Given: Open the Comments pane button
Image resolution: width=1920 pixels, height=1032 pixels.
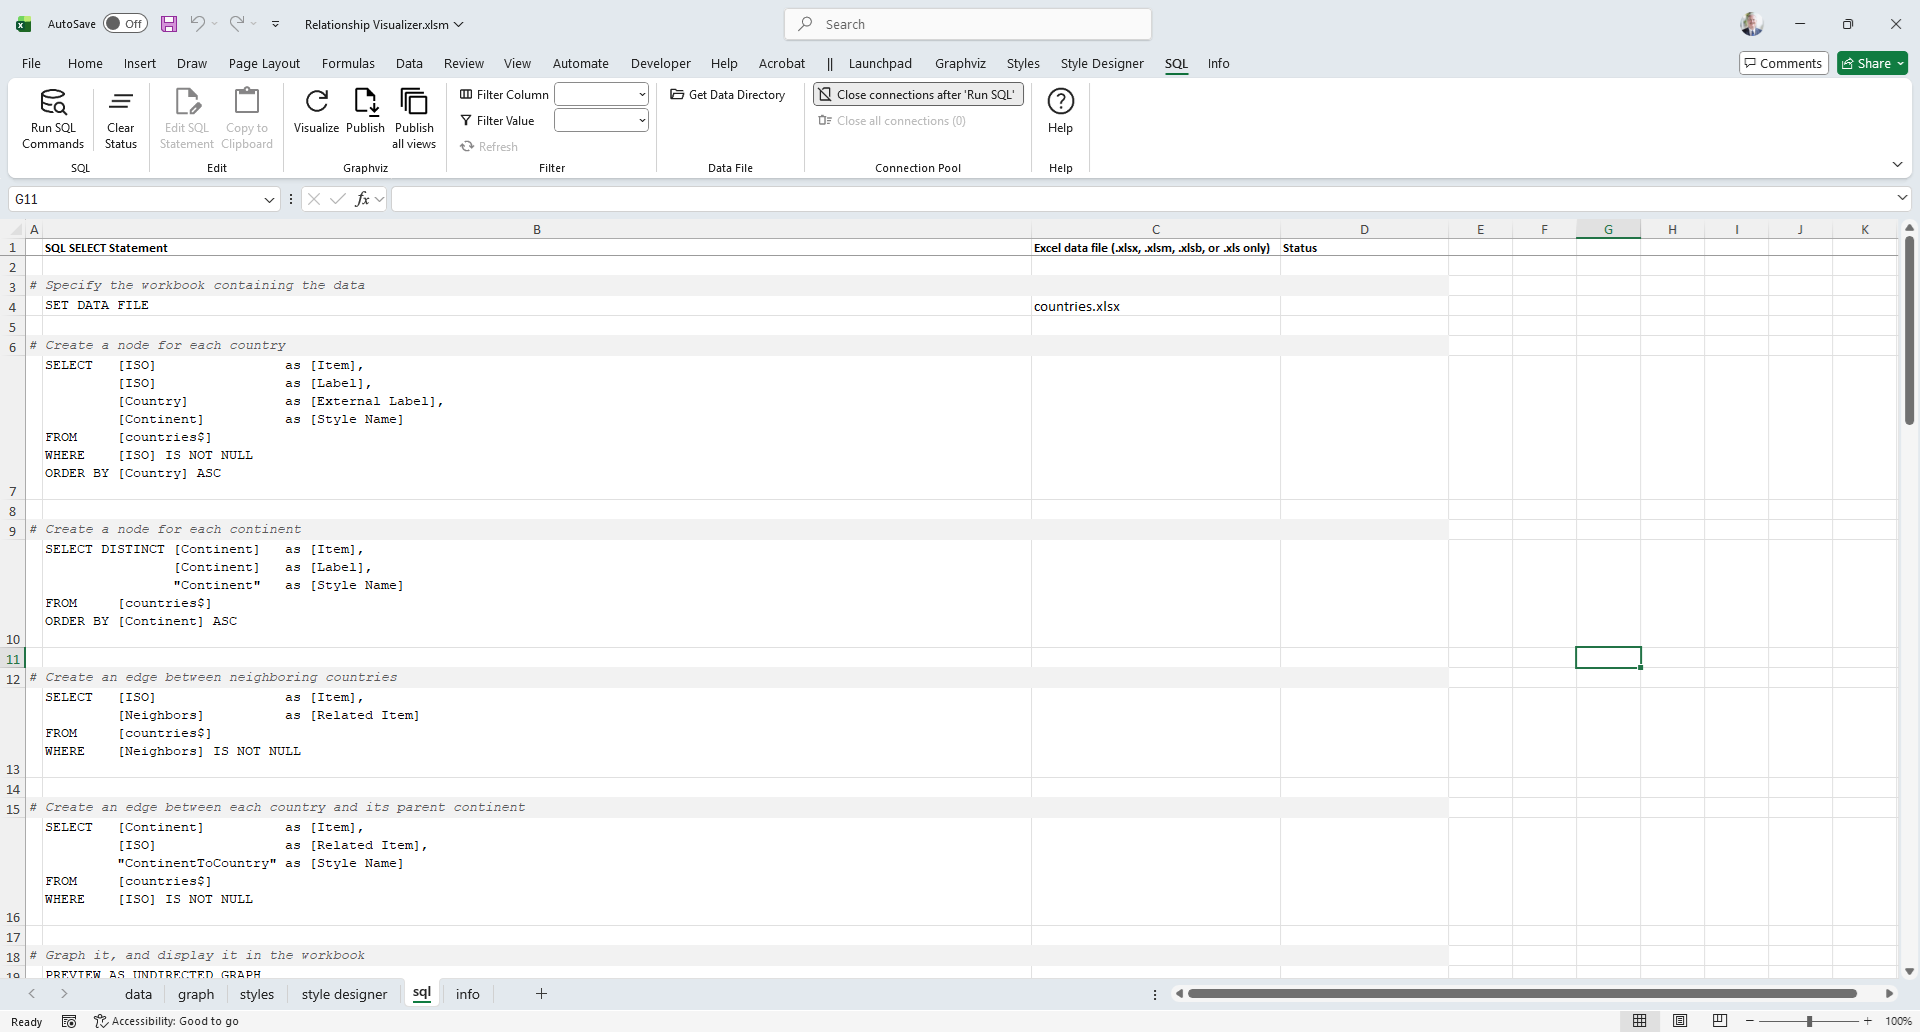Looking at the screenshot, I should pyautogui.click(x=1783, y=63).
